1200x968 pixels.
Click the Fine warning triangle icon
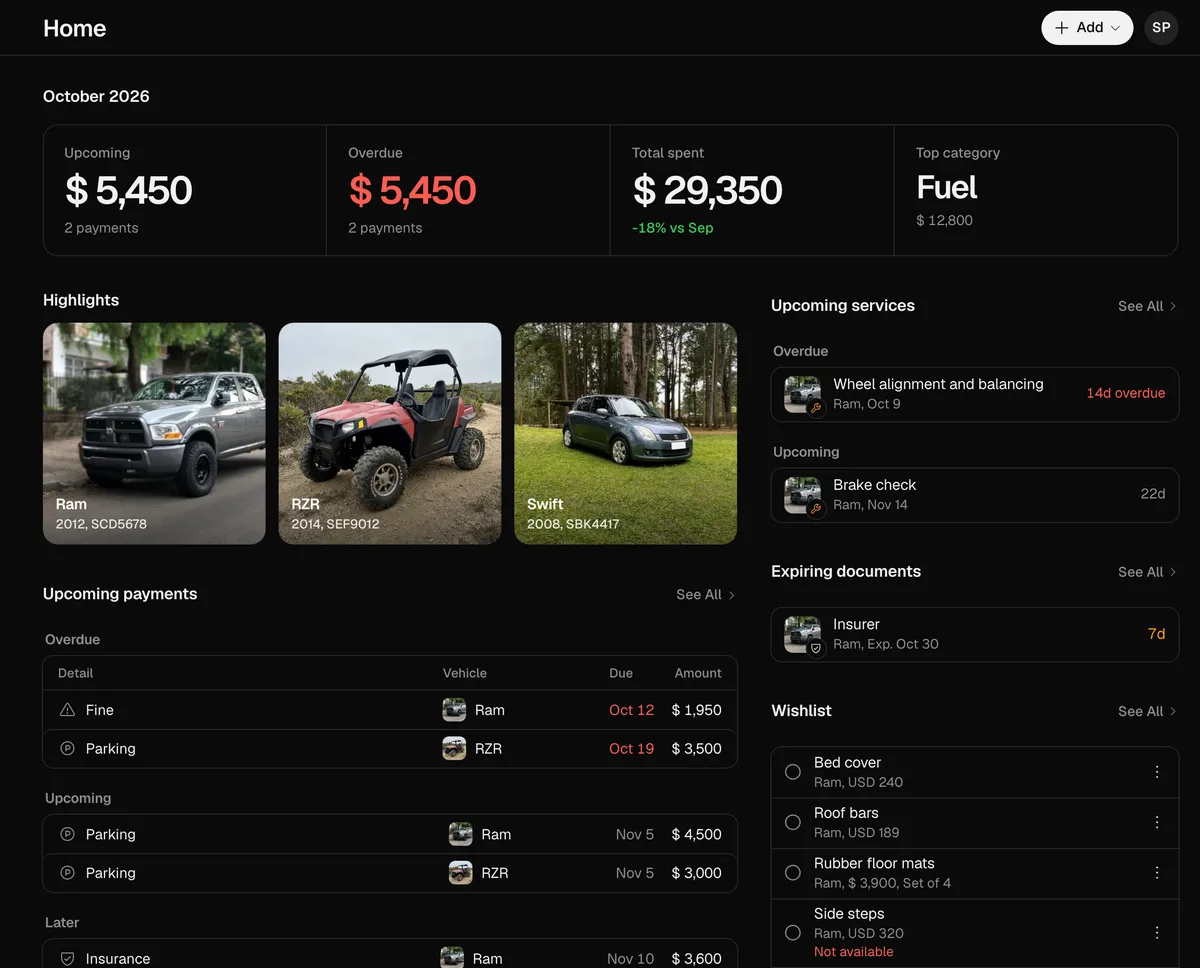pos(68,710)
